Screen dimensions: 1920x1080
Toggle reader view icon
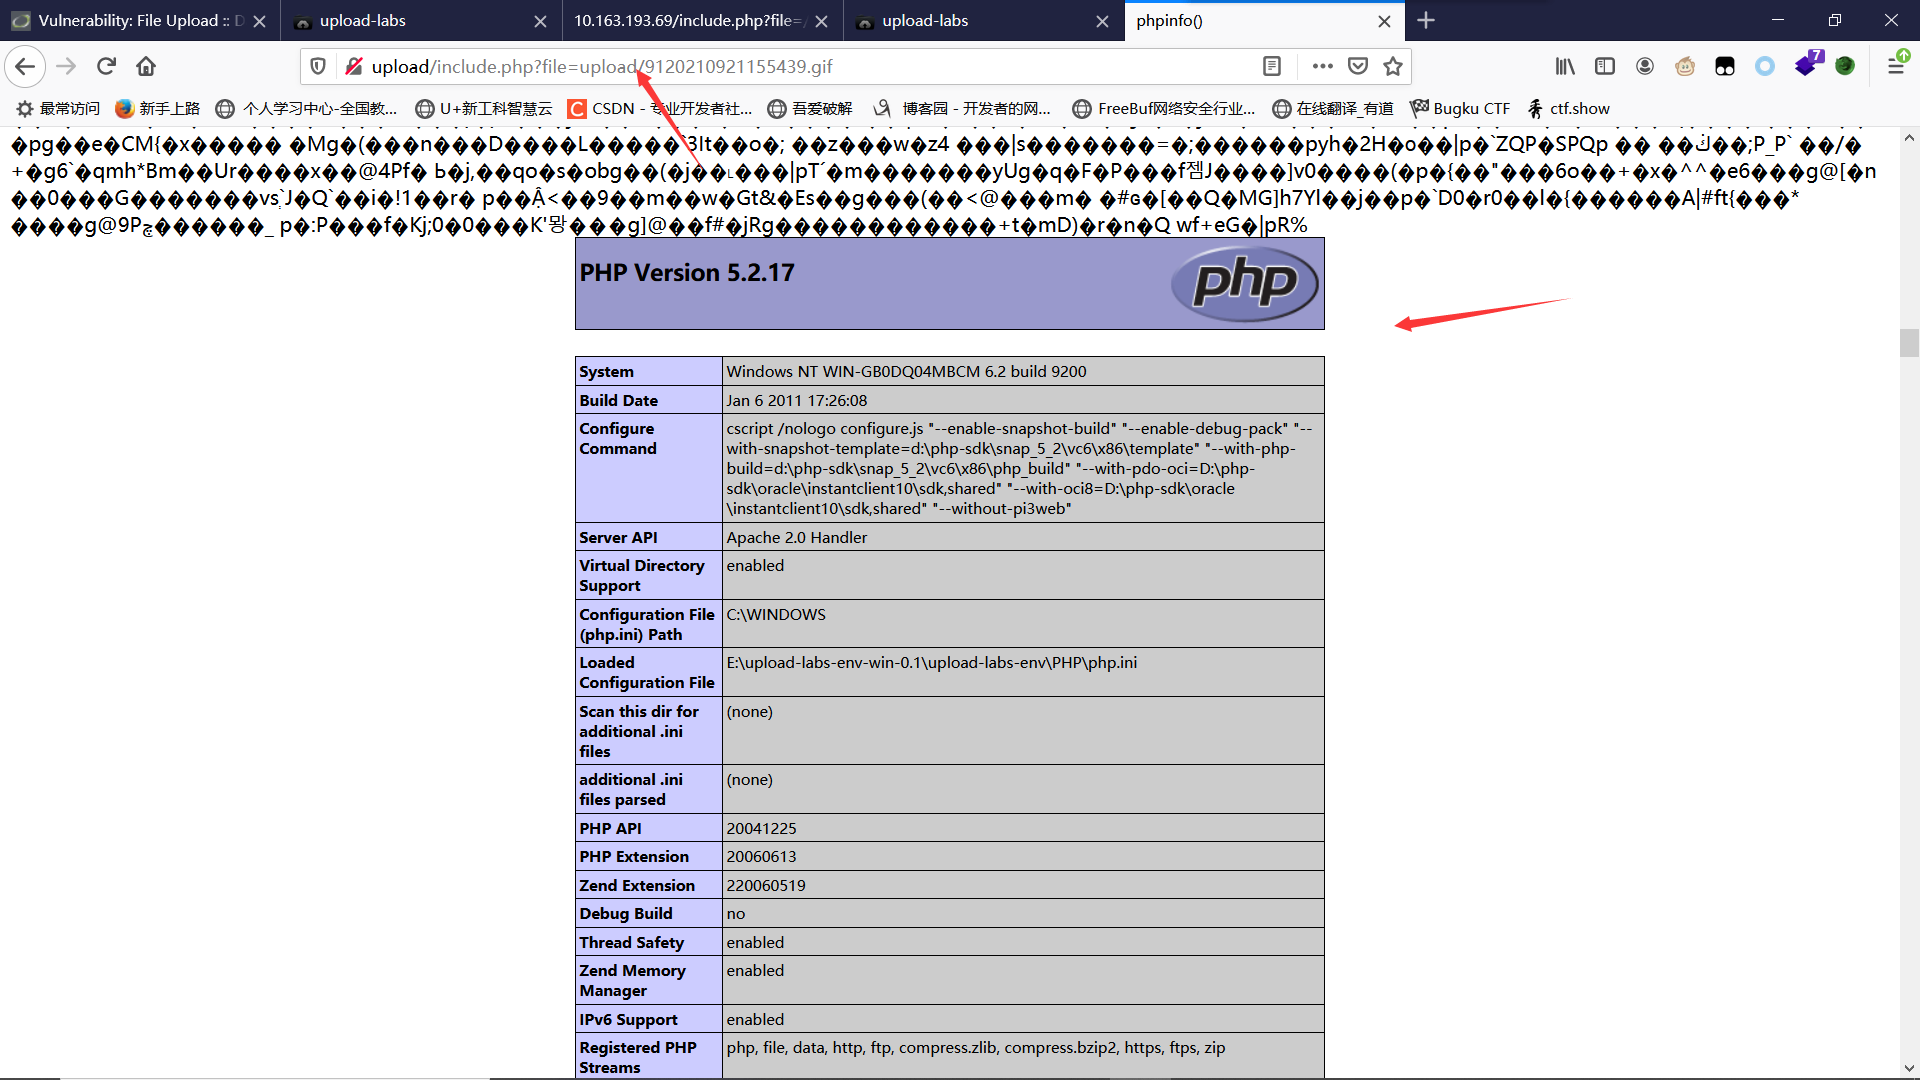1272,66
